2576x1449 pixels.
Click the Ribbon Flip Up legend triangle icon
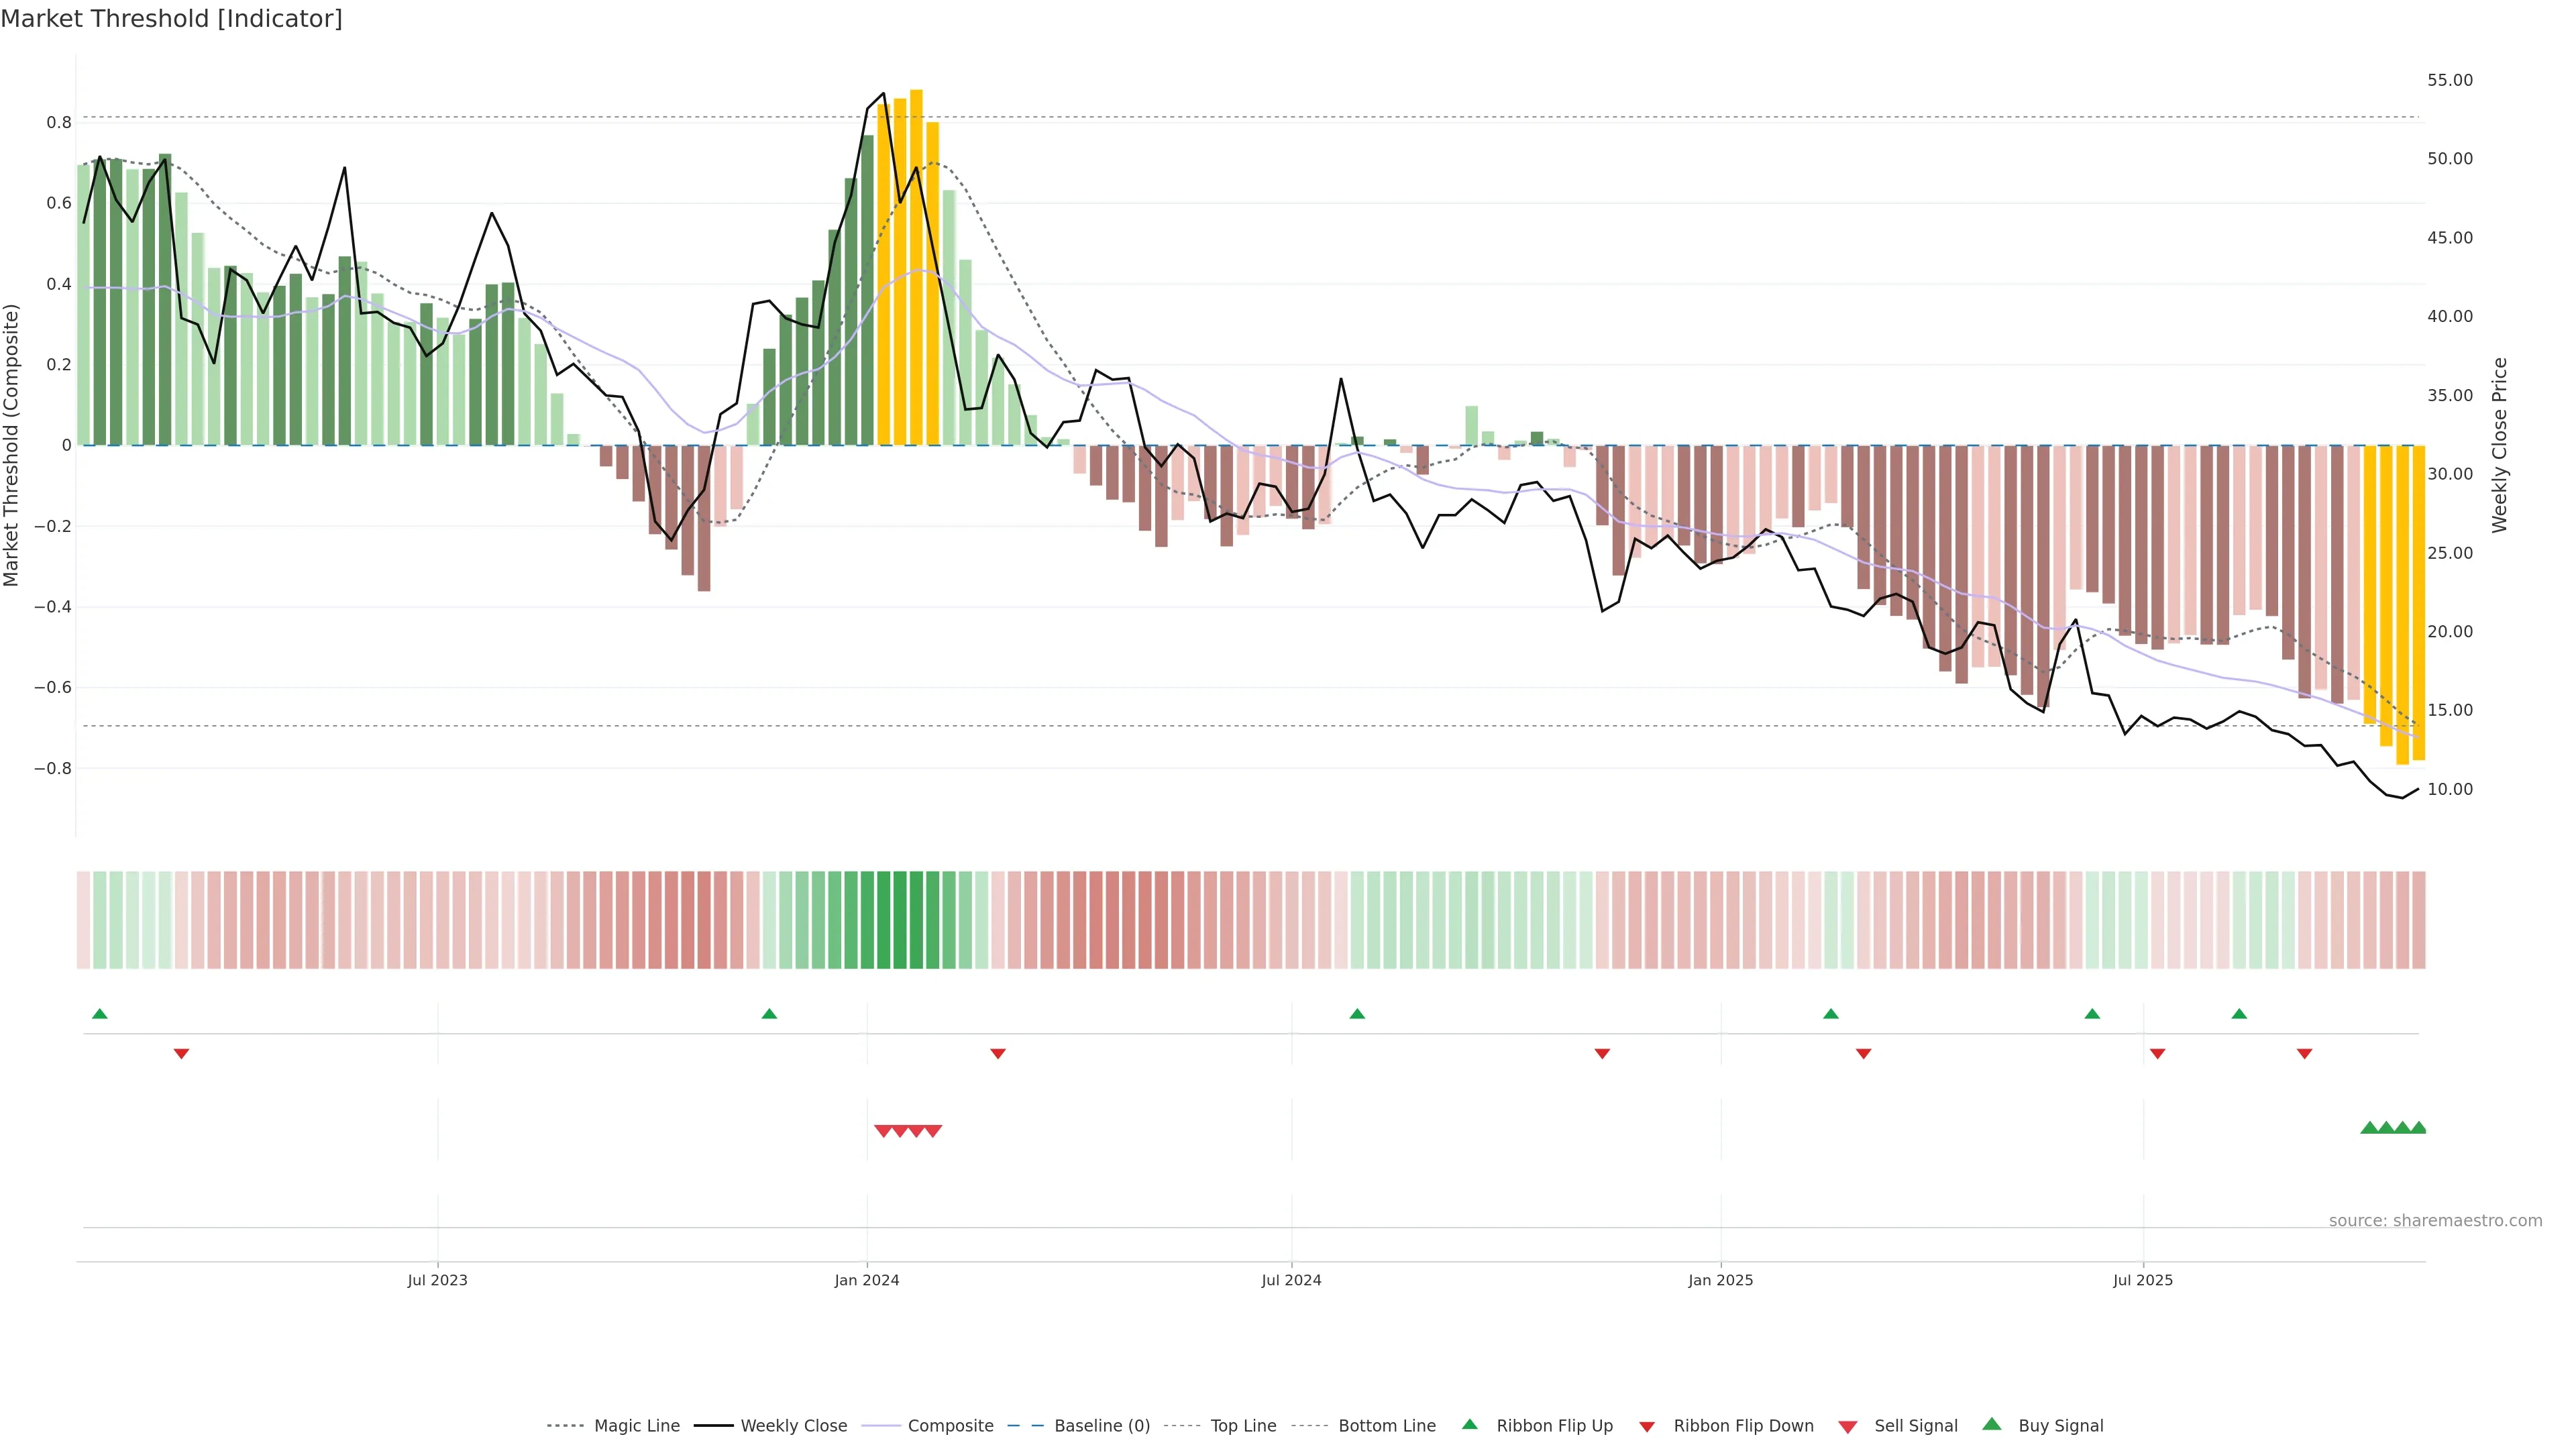[1469, 1424]
